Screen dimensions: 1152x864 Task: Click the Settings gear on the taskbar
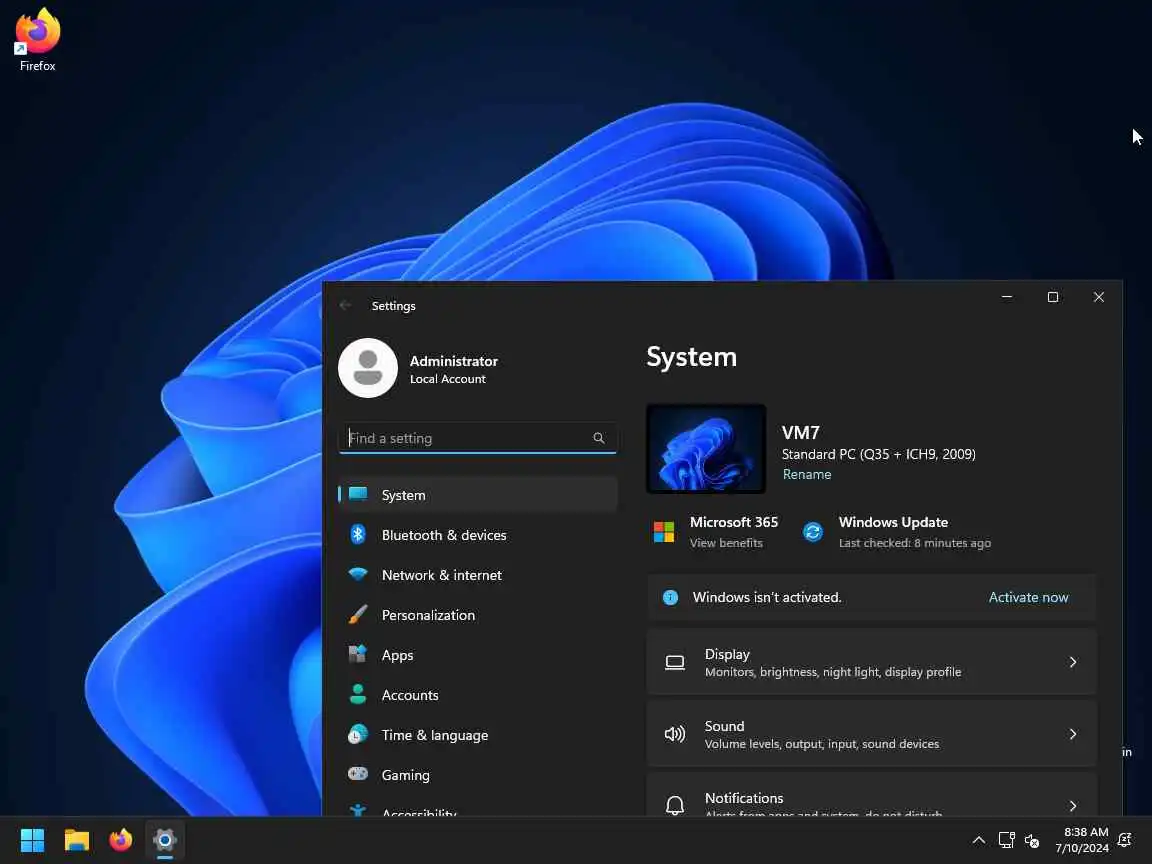click(165, 840)
